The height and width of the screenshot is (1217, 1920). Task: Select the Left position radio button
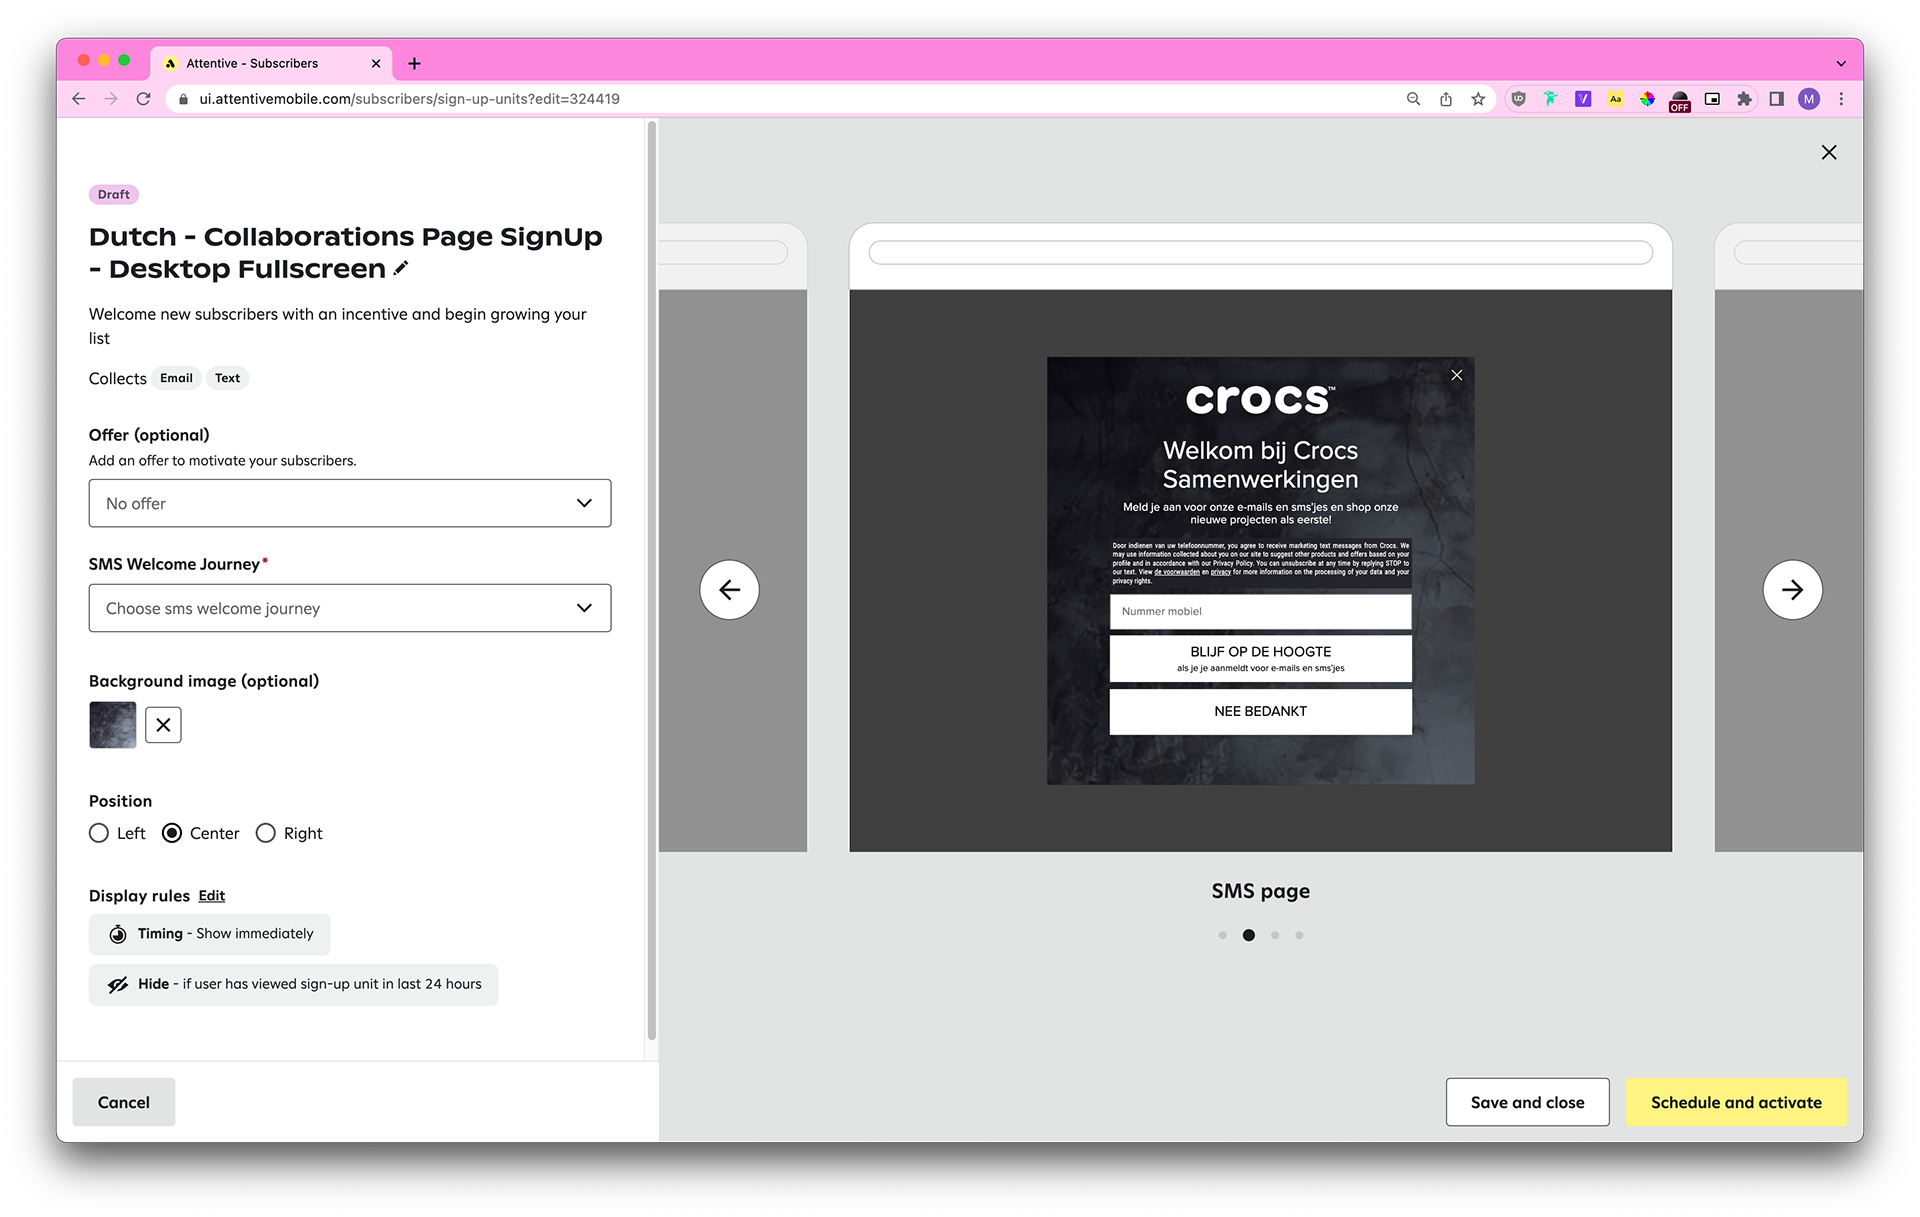click(99, 833)
